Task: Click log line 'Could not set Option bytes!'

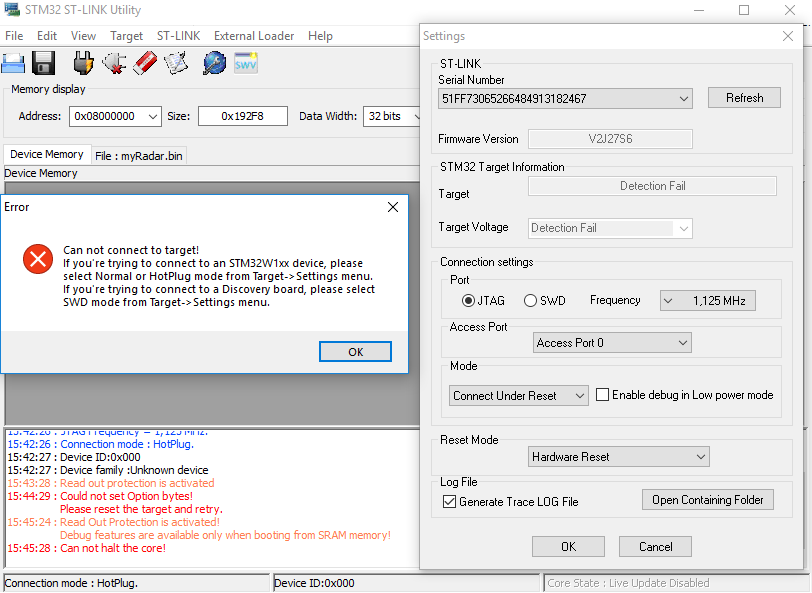Action: [x=100, y=496]
